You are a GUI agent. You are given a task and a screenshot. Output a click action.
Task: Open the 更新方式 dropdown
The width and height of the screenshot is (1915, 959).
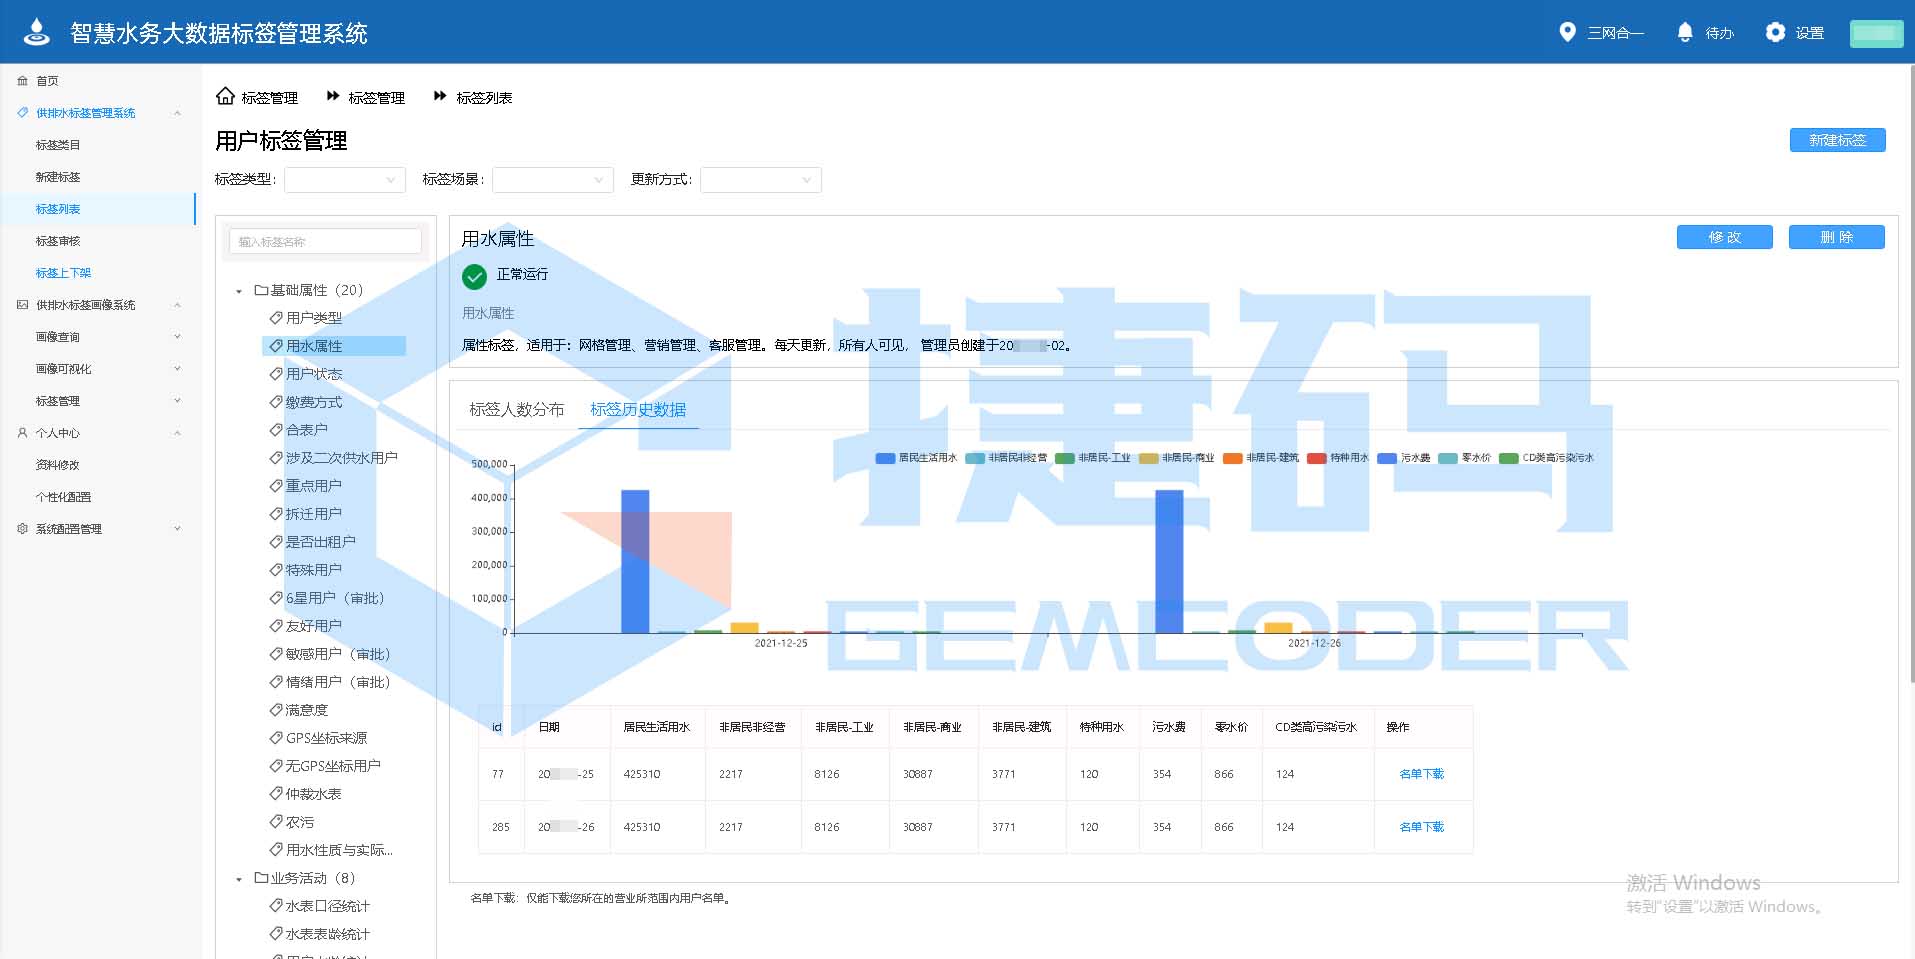(760, 180)
